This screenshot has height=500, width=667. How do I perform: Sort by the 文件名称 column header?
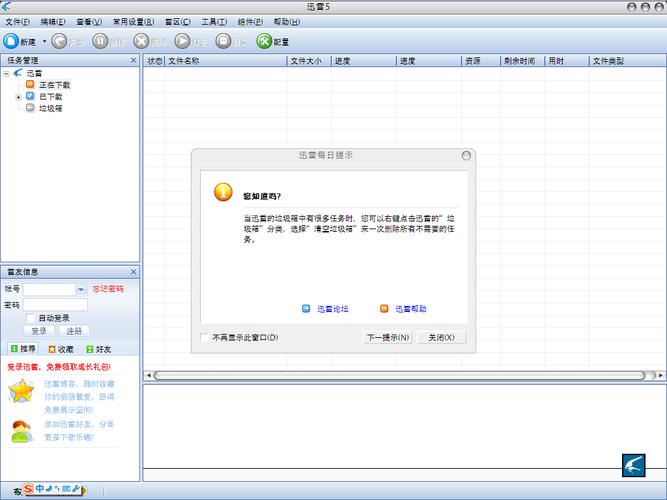226,61
